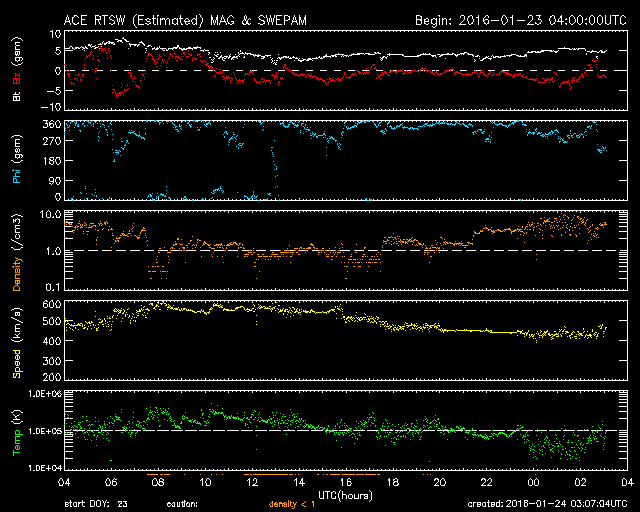Image resolution: width=640 pixels, height=512 pixels.
Task: Click the 'Begin: 2016-01-23 04:00:00UTC' timestamp
Action: pyautogui.click(x=521, y=20)
